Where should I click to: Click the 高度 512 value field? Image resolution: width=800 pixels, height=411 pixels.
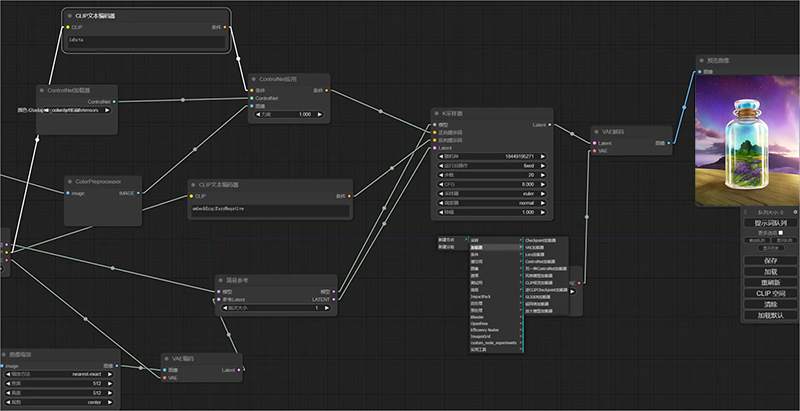[x=59, y=393]
